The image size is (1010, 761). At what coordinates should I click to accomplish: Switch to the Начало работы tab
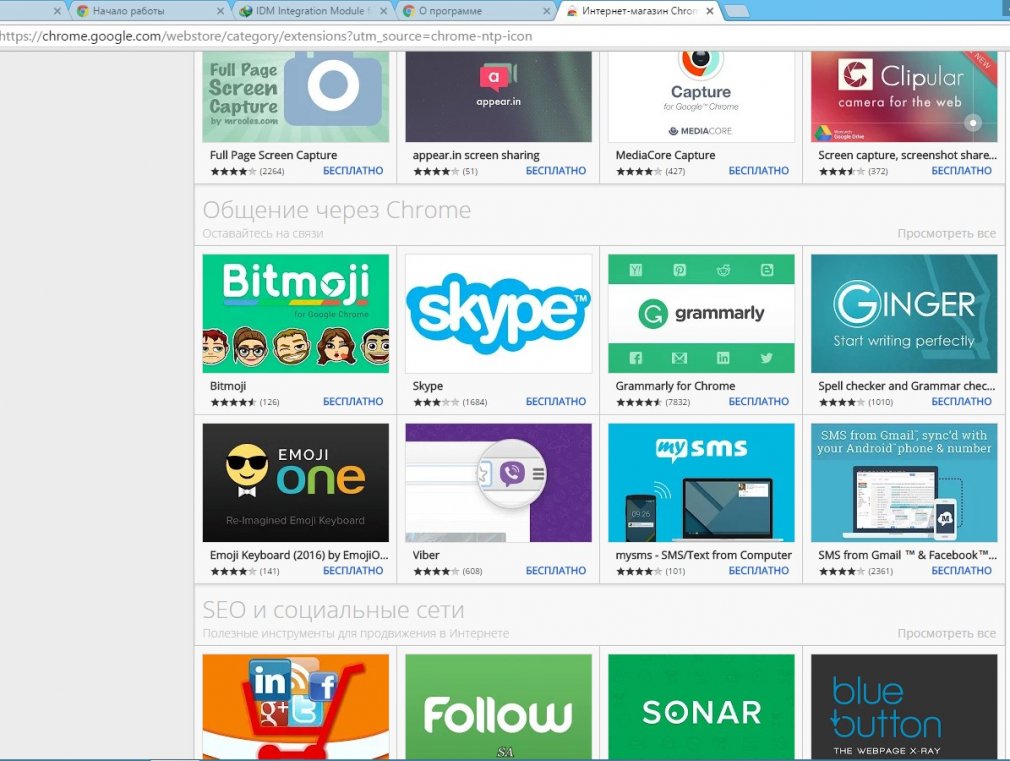tap(149, 11)
